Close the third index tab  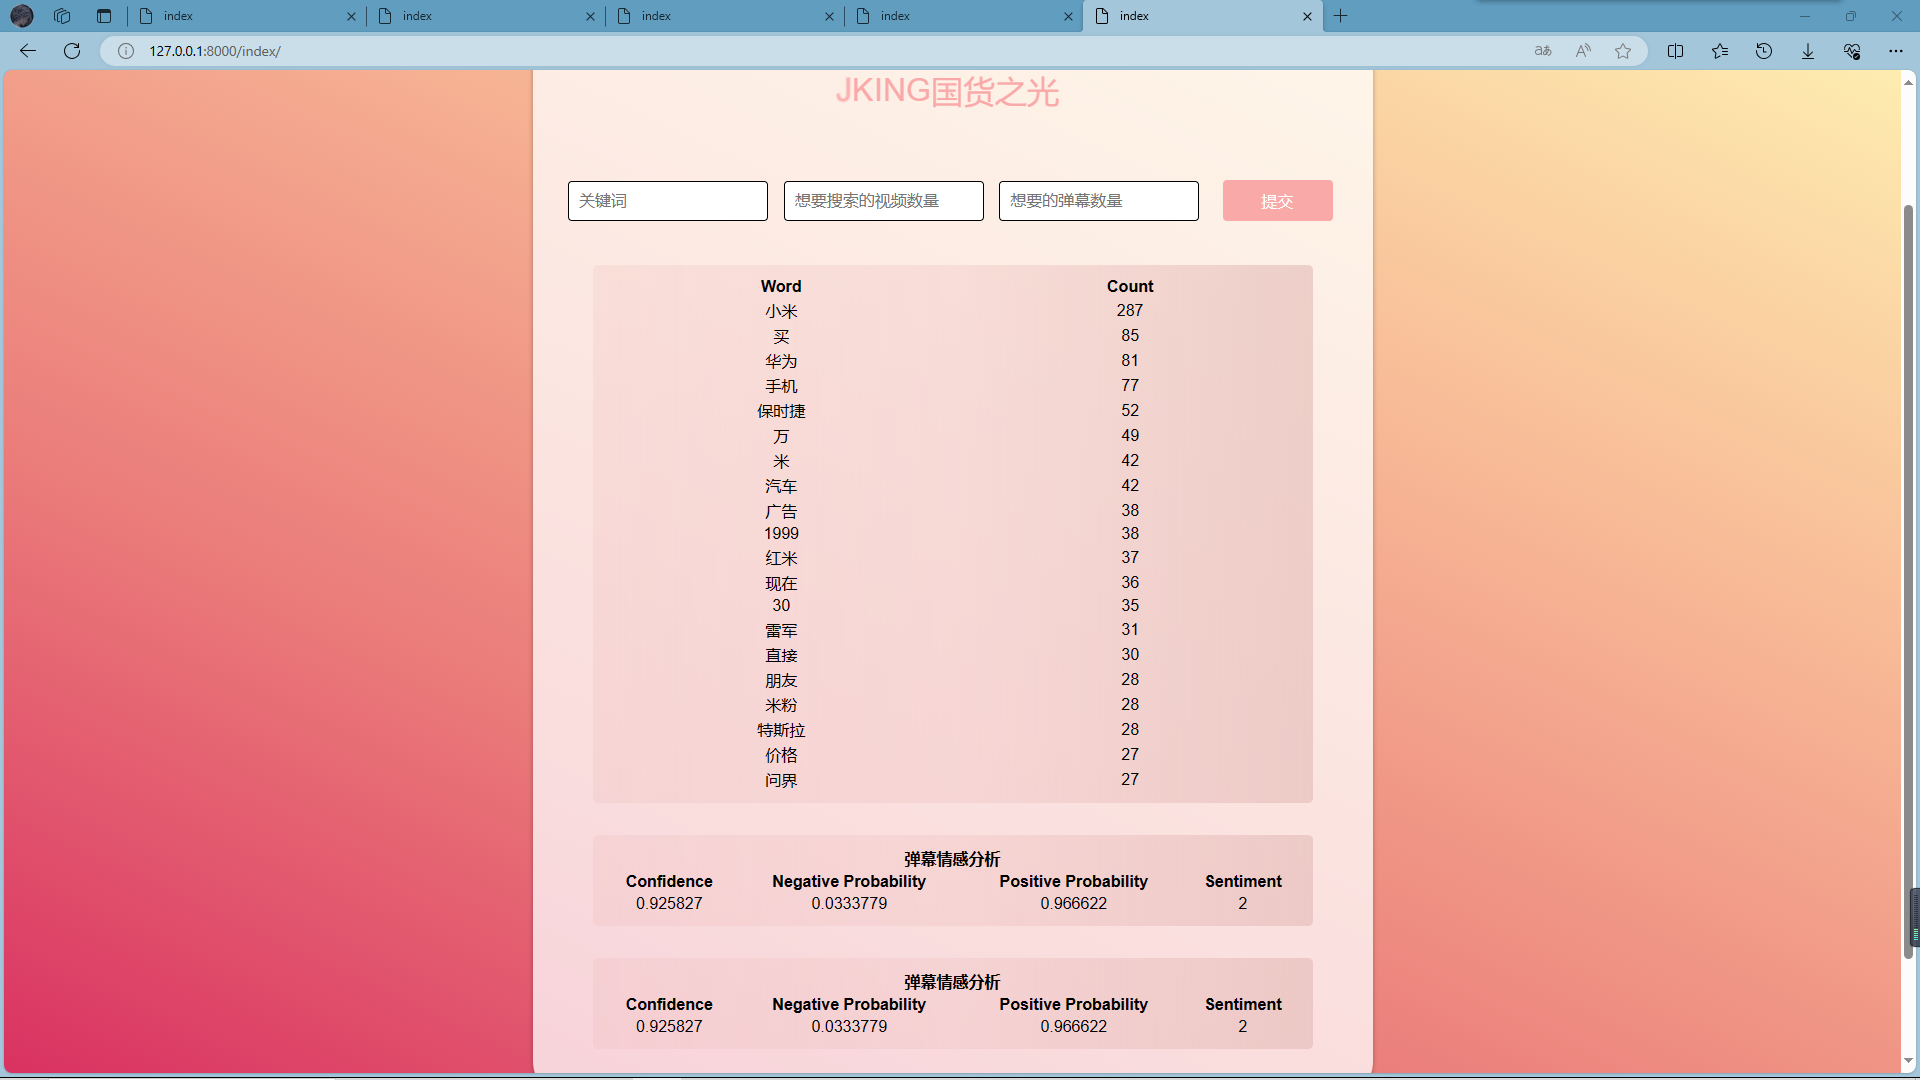(x=829, y=16)
